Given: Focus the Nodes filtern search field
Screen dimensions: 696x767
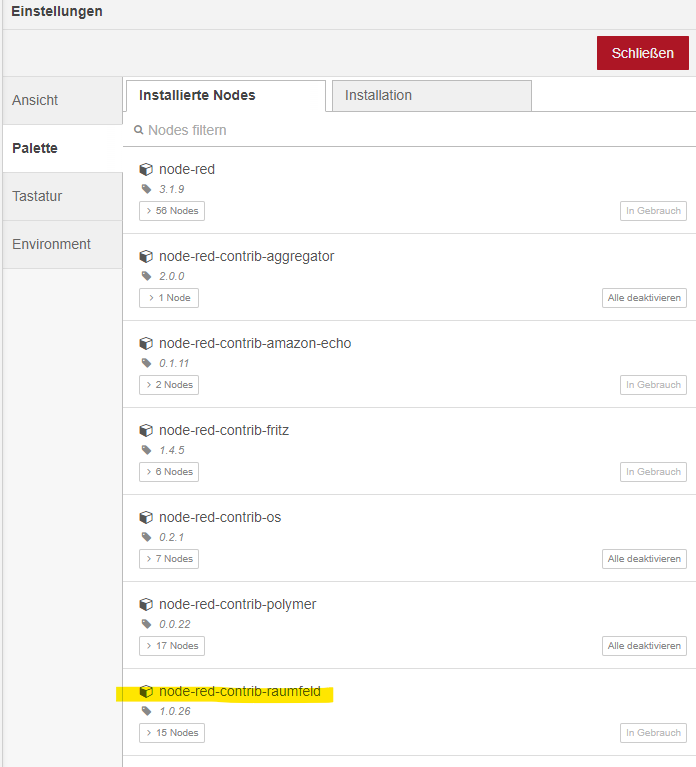Looking at the screenshot, I should pyautogui.click(x=411, y=131).
